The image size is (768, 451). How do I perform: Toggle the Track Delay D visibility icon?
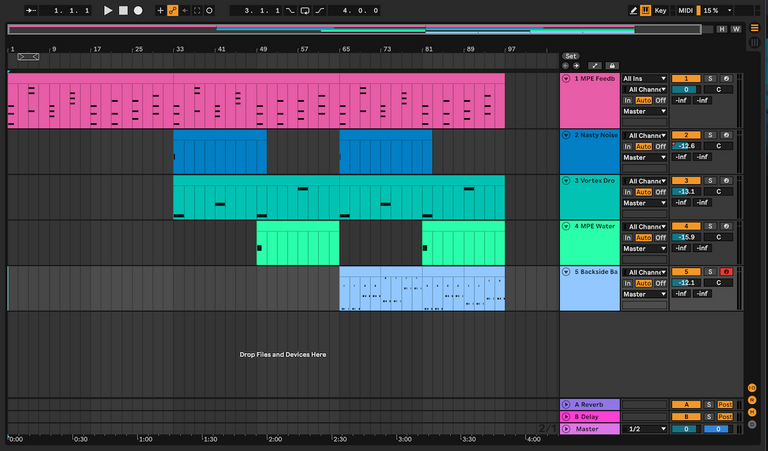[x=752, y=425]
